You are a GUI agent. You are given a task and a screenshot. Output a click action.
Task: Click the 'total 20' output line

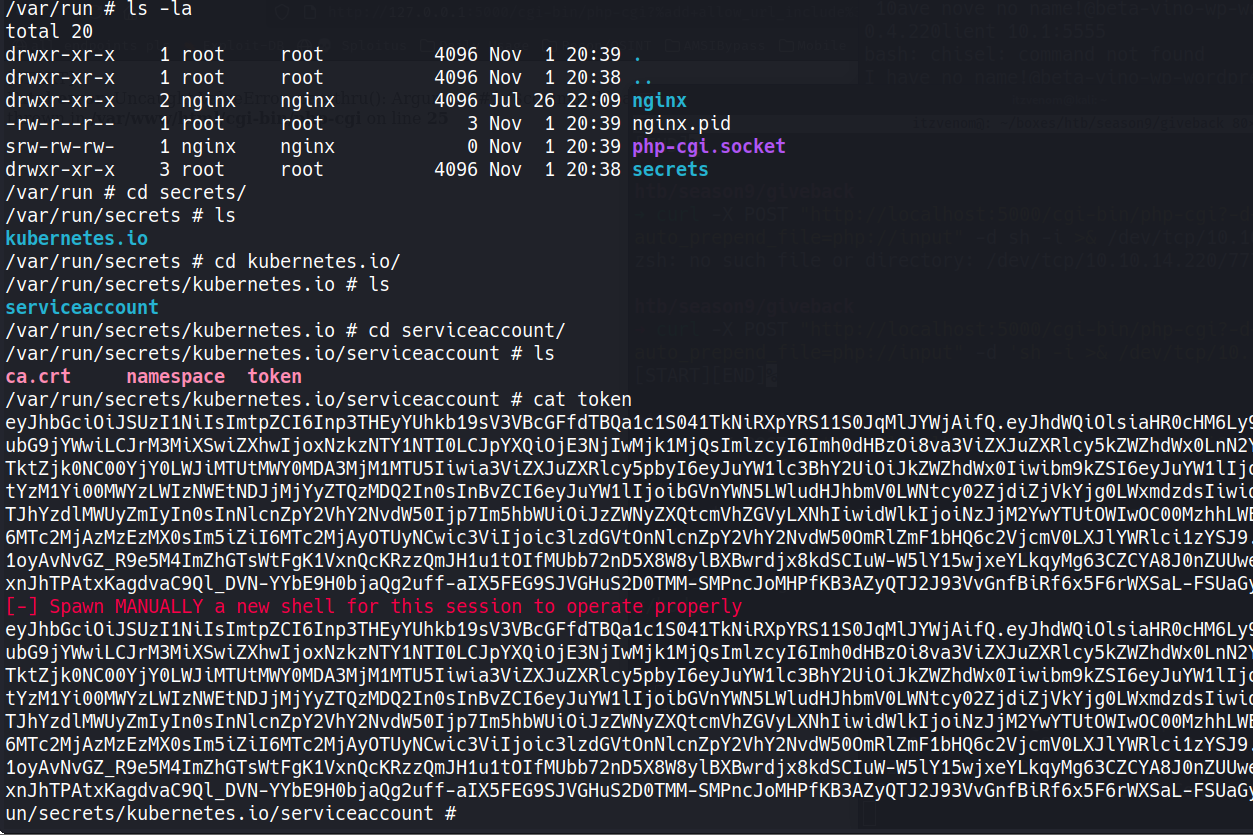coord(49,32)
